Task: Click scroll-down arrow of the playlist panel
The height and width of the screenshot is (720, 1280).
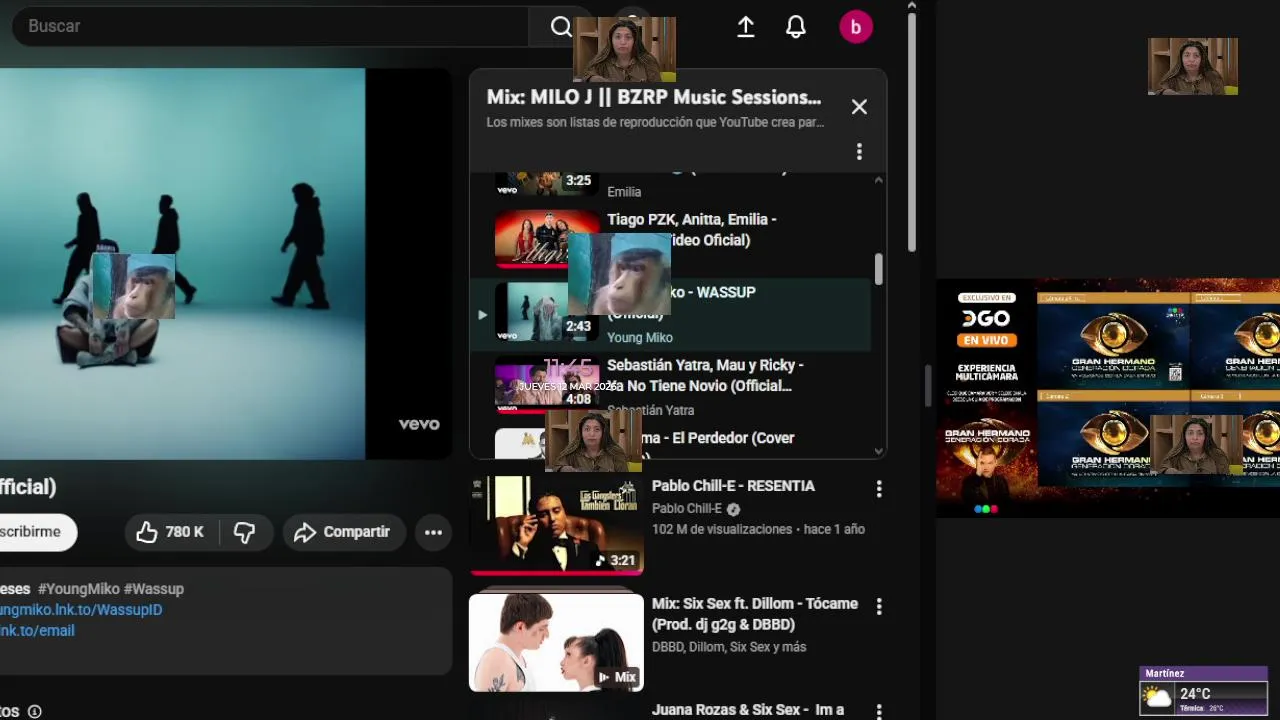Action: (x=879, y=451)
